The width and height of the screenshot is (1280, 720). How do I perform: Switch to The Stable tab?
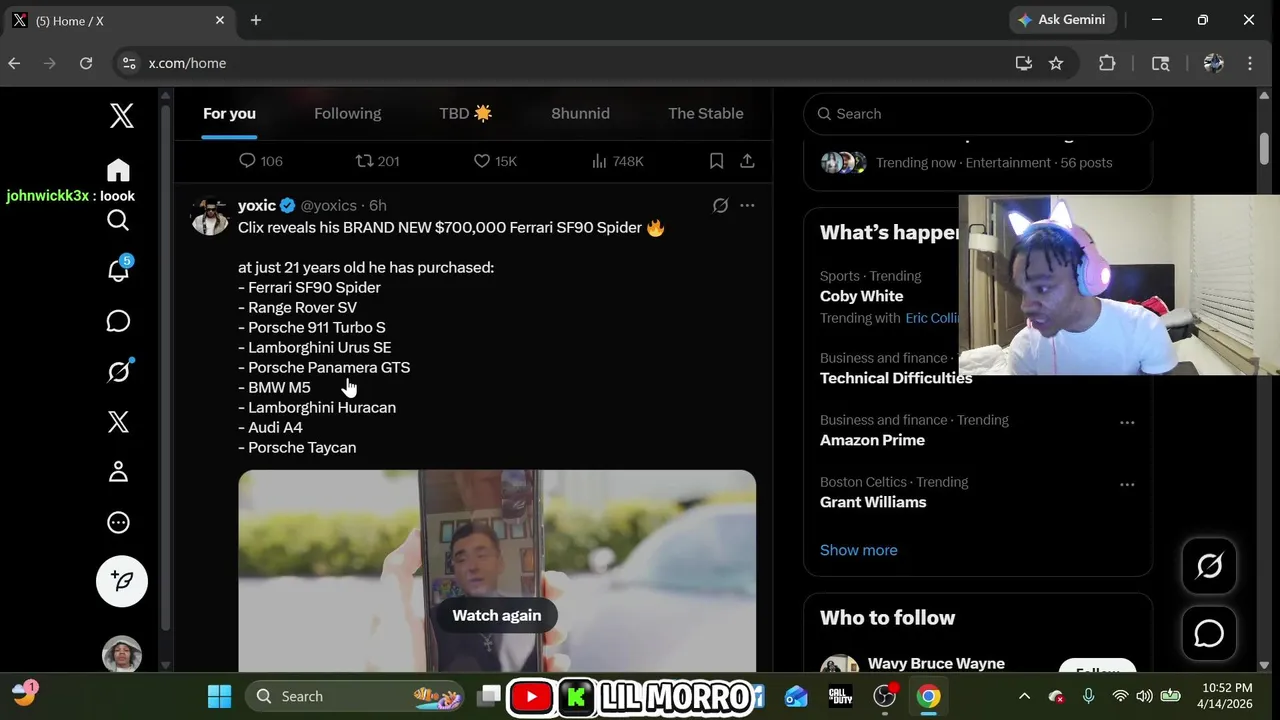click(705, 113)
